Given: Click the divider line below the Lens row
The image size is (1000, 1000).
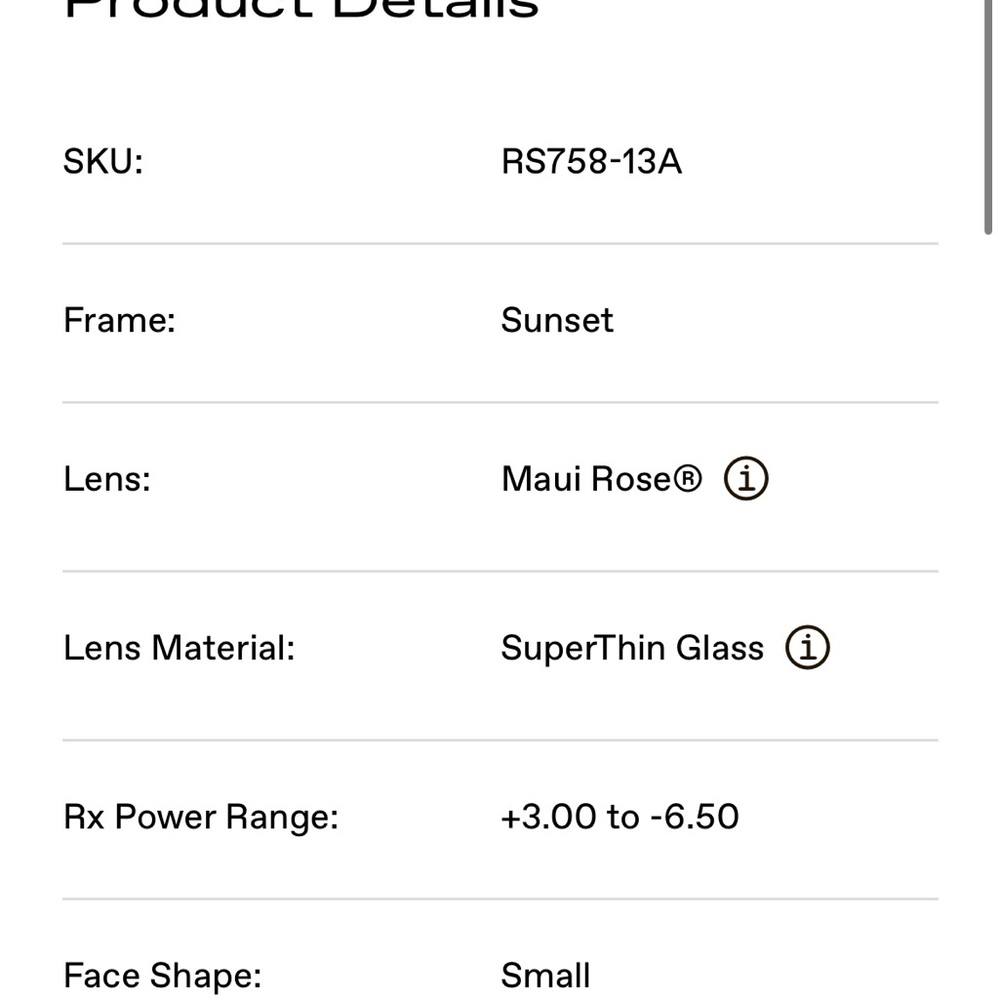Looking at the screenshot, I should (x=500, y=571).
